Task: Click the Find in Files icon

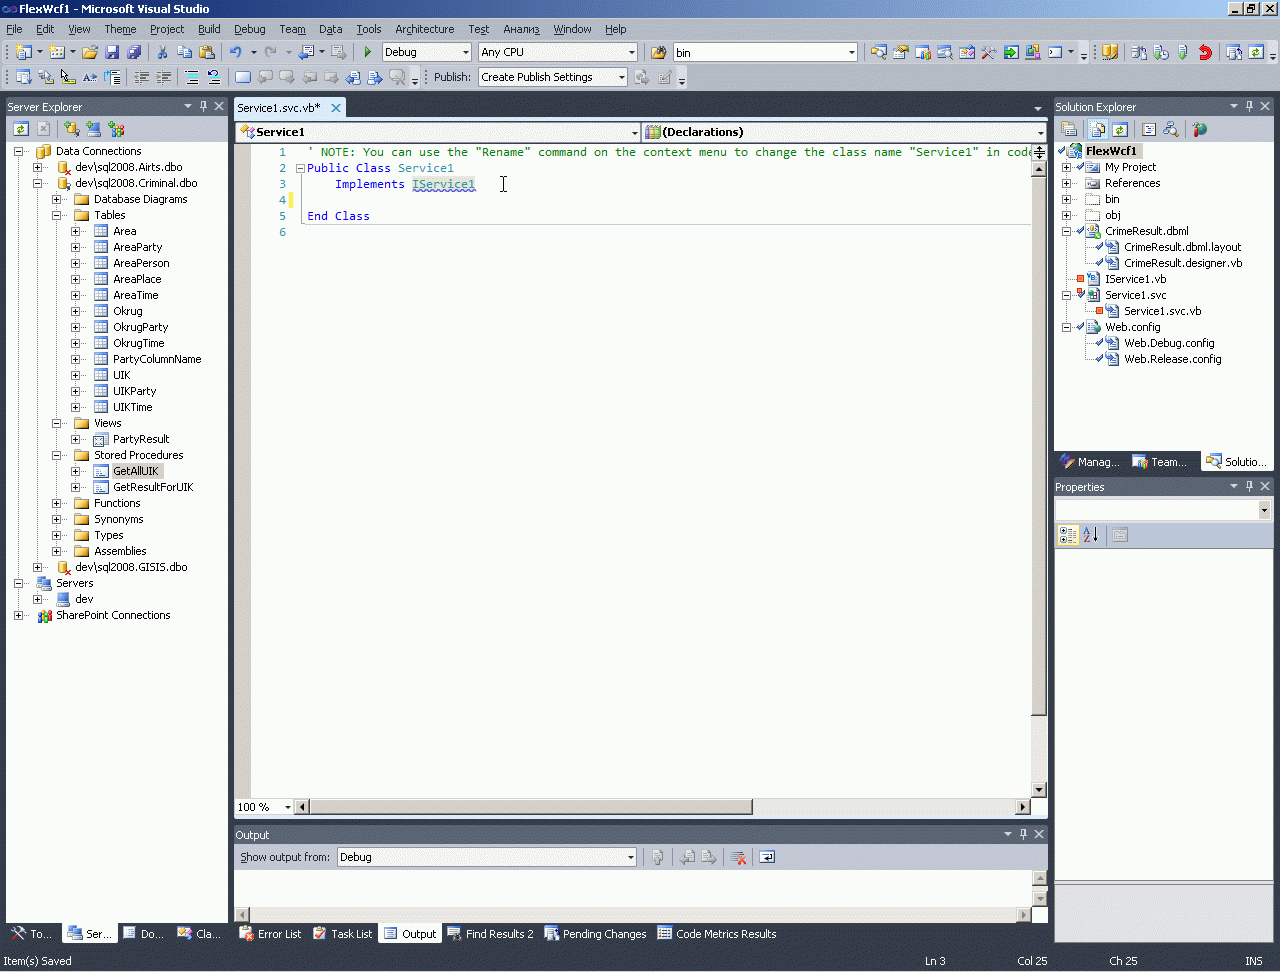Action: click(658, 52)
